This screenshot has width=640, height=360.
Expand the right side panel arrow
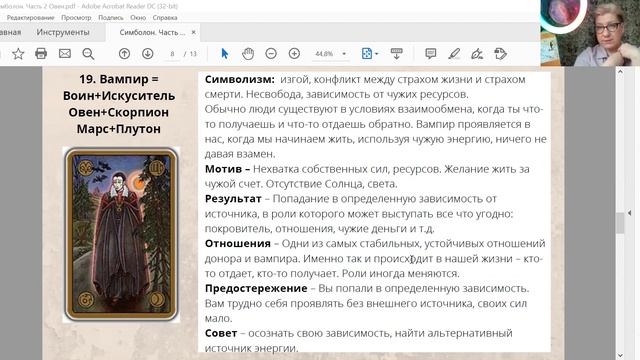[x=629, y=213]
